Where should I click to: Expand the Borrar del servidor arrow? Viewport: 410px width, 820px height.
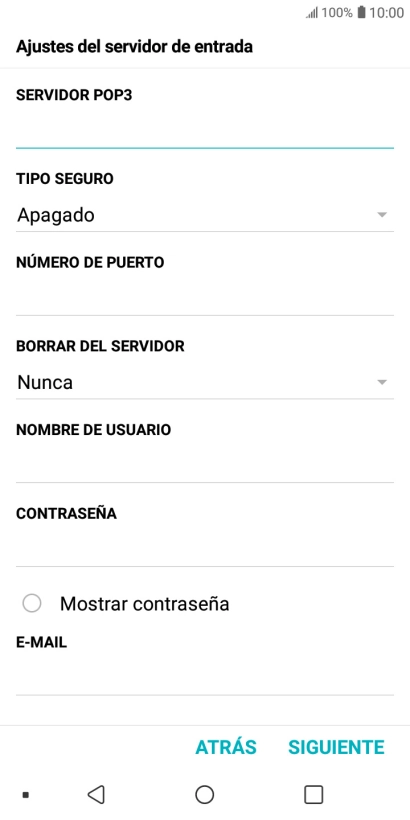coord(382,382)
